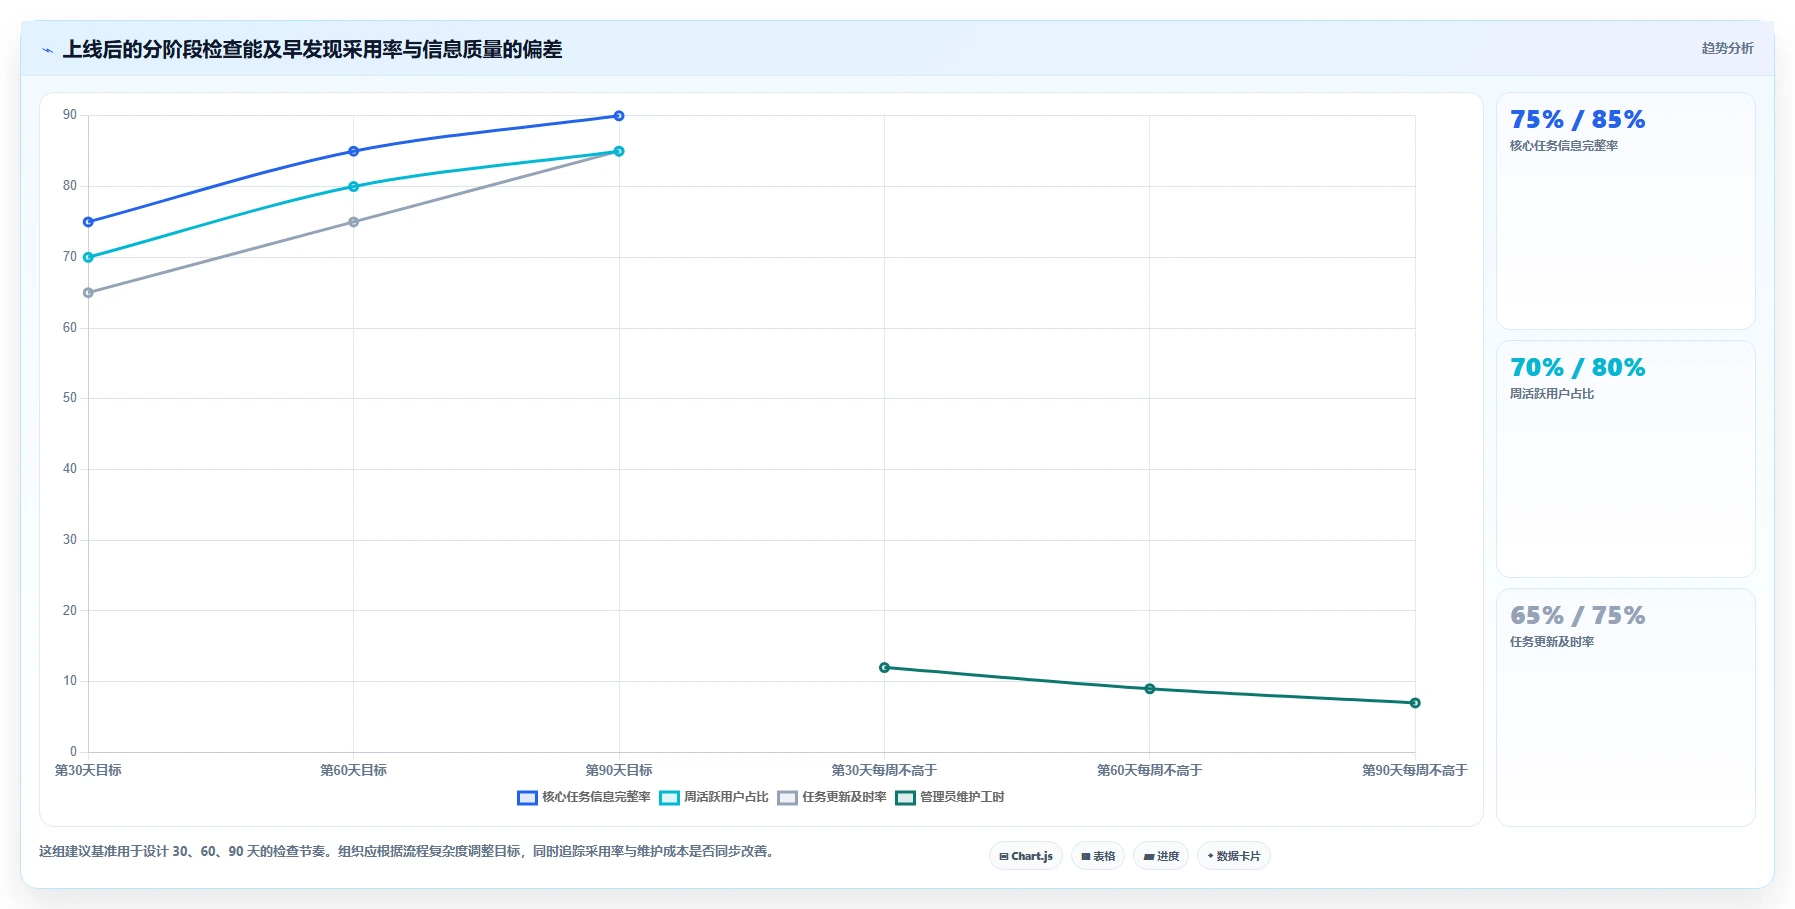This screenshot has height=909, width=1795.
Task: Open the 70% / 80% stat card
Action: (x=1625, y=459)
